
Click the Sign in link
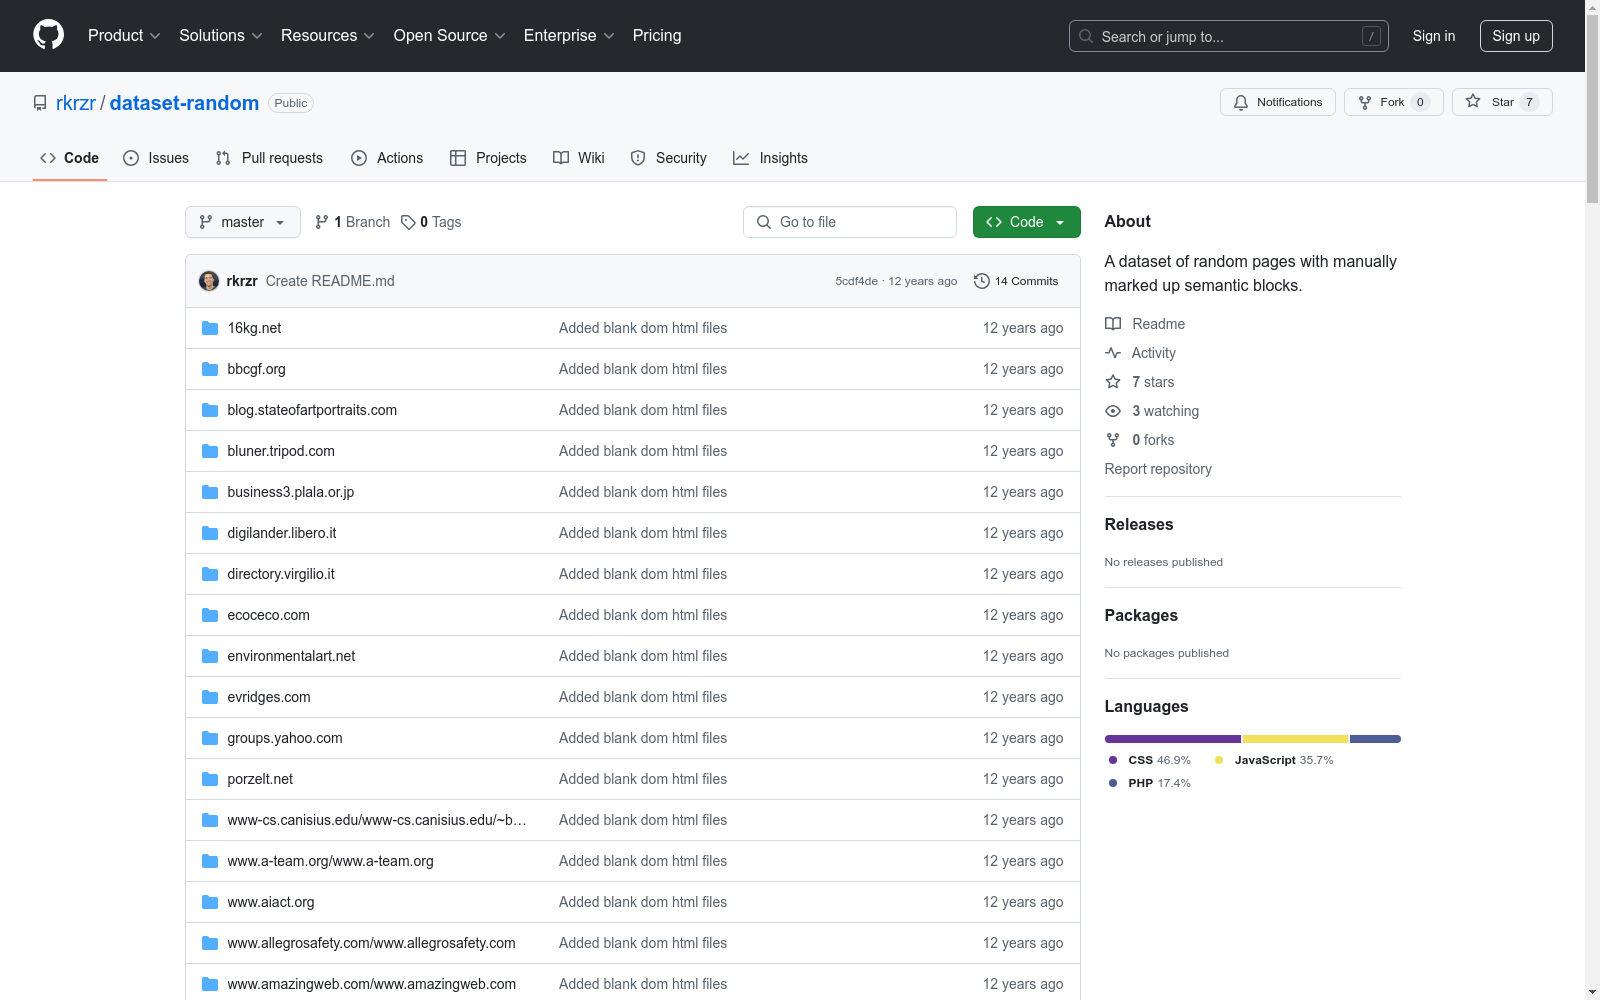click(x=1434, y=36)
